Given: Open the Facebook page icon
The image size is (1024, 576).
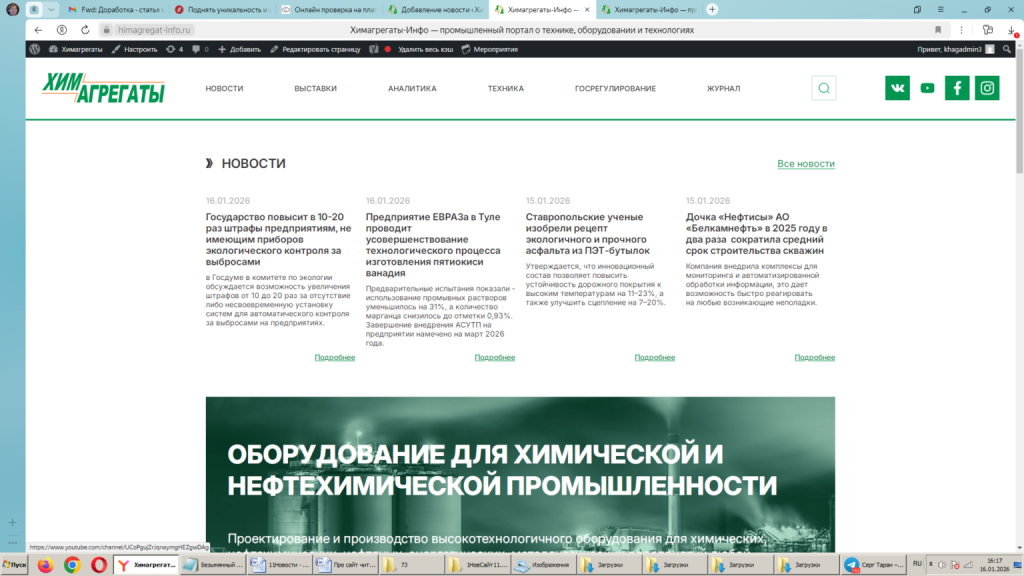Looking at the screenshot, I should (957, 88).
